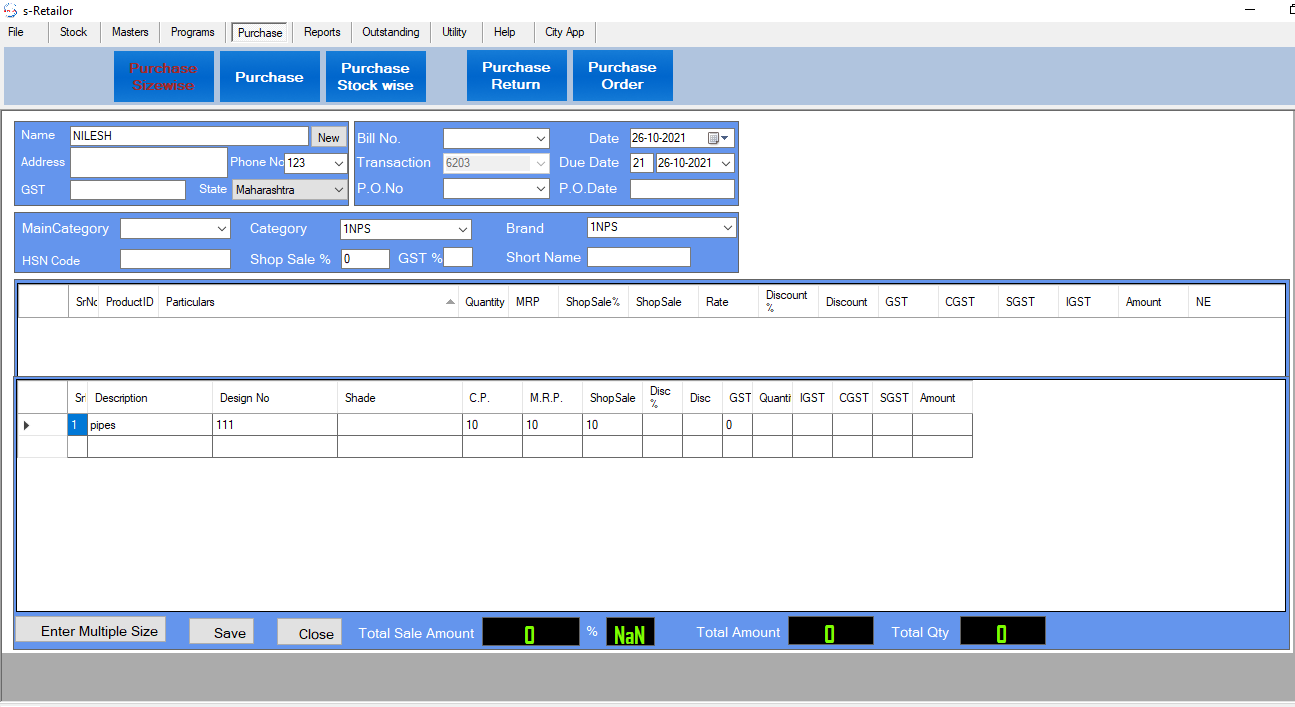
Task: Open the Purchase Return screen
Action: pos(516,76)
